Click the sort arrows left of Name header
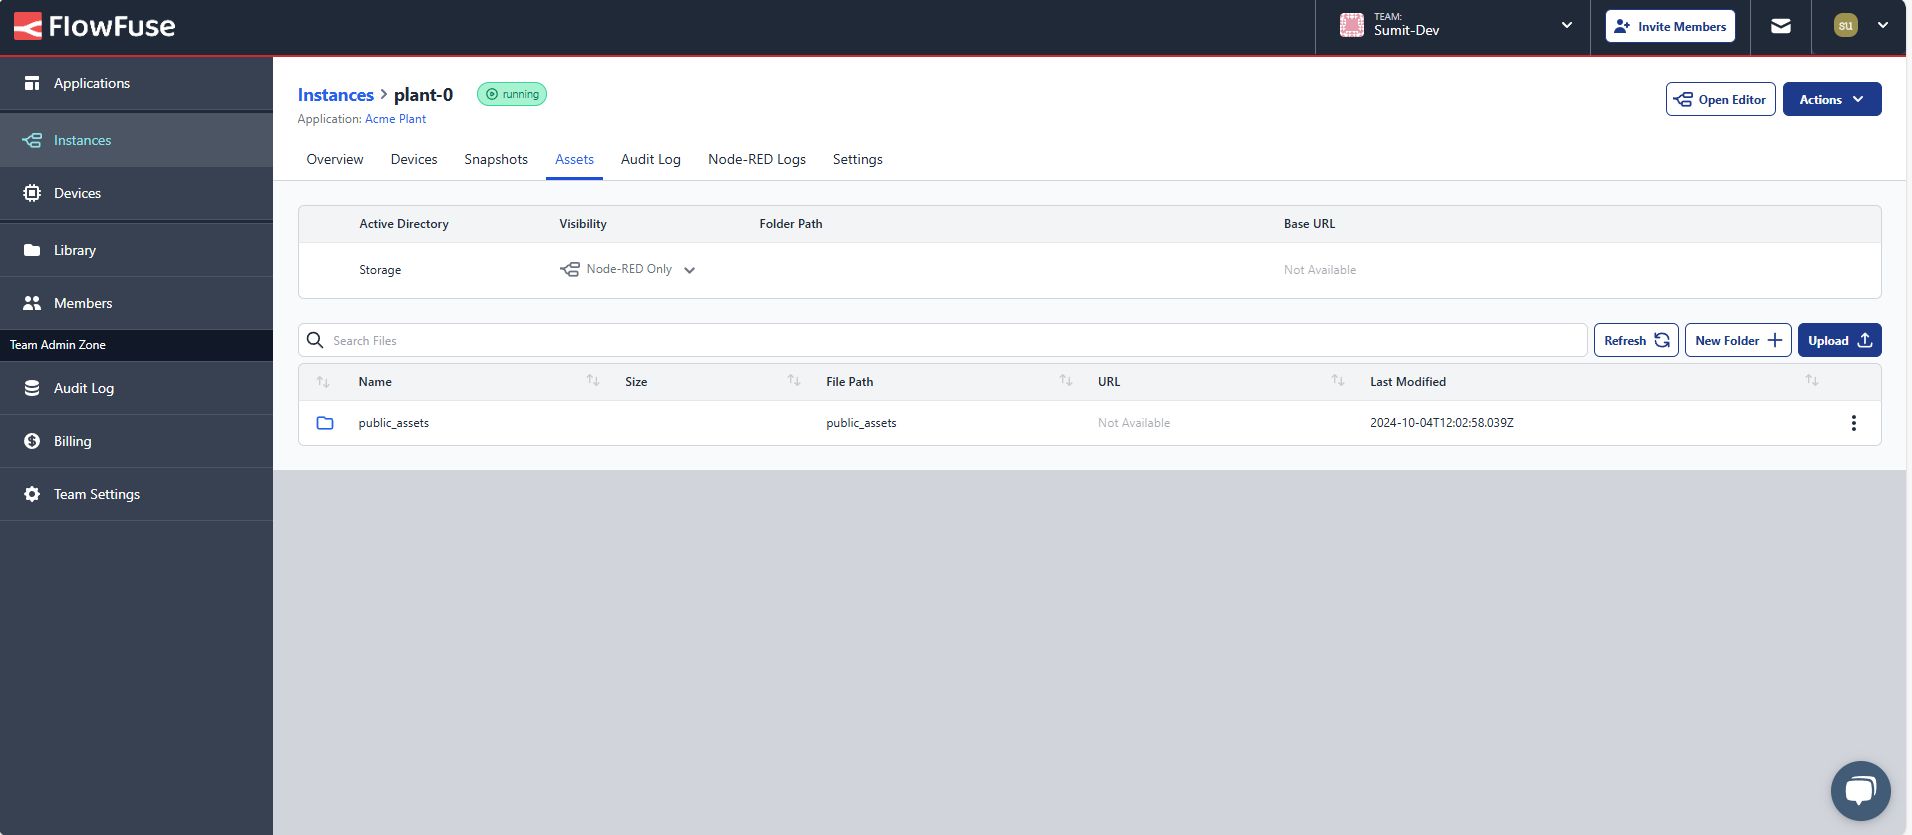The image size is (1912, 835). click(323, 382)
